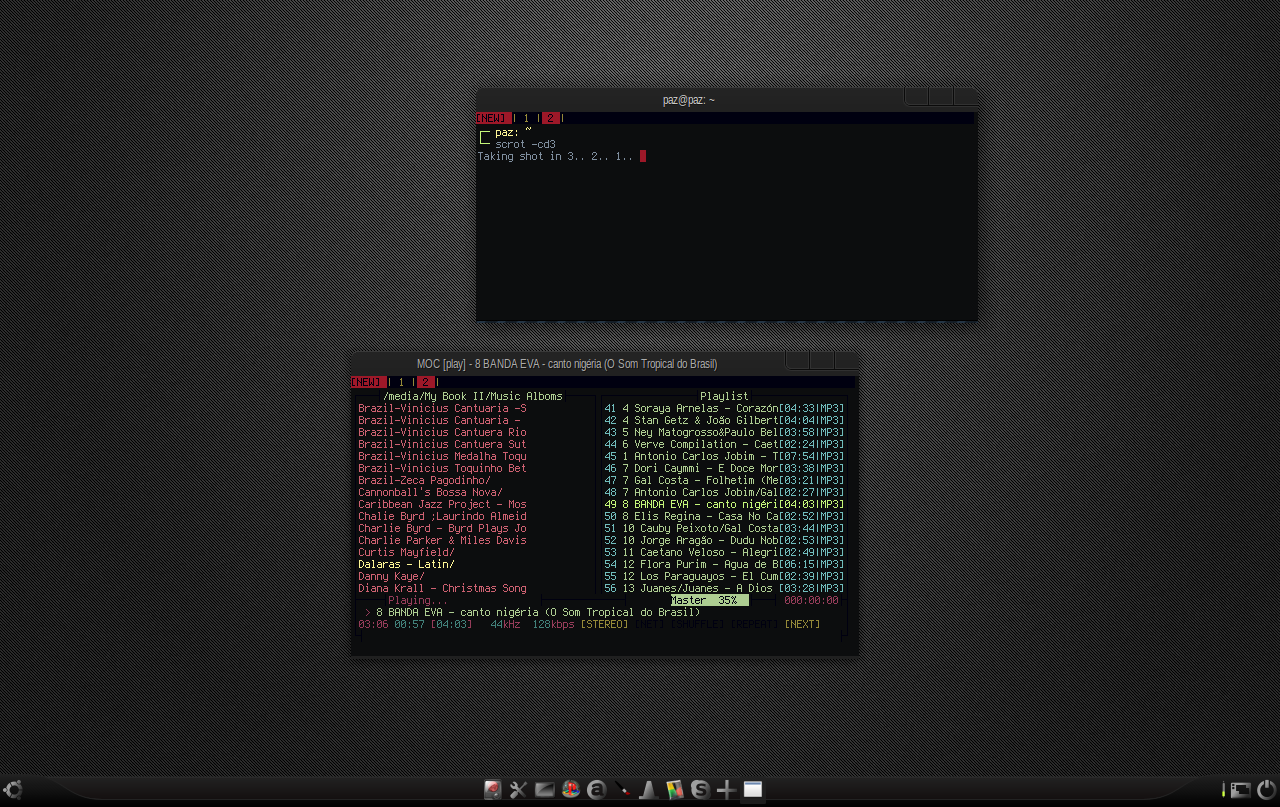Open the 'Curtis Mayfield/' folder

pos(406,552)
